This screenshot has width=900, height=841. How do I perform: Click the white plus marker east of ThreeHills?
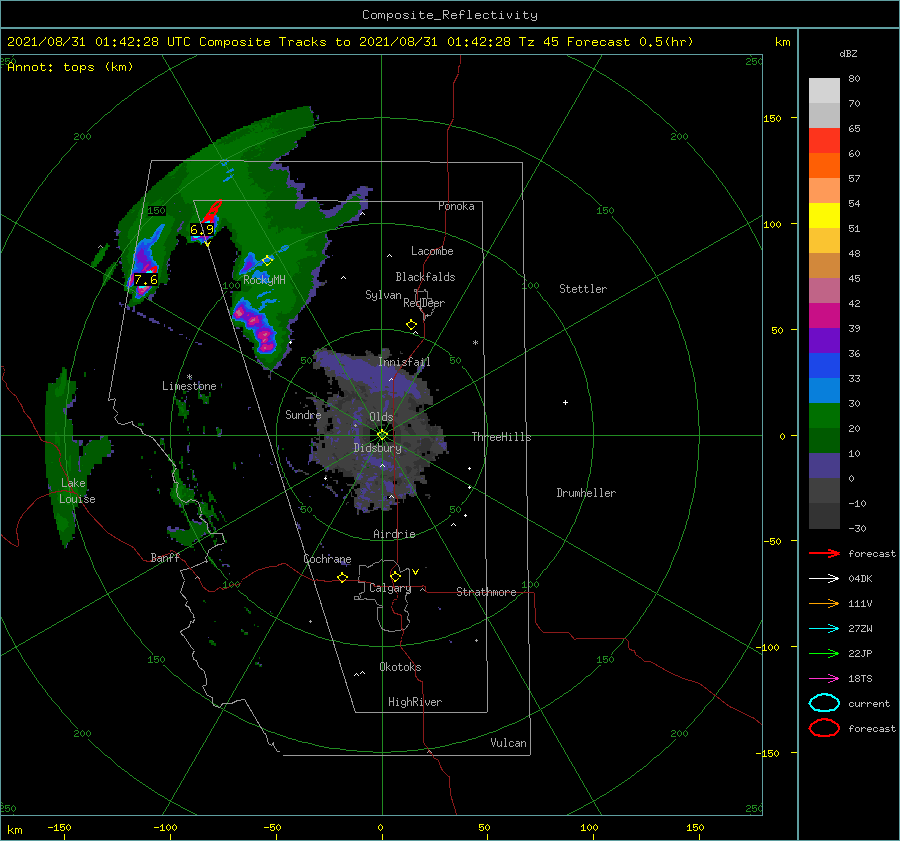(x=565, y=402)
